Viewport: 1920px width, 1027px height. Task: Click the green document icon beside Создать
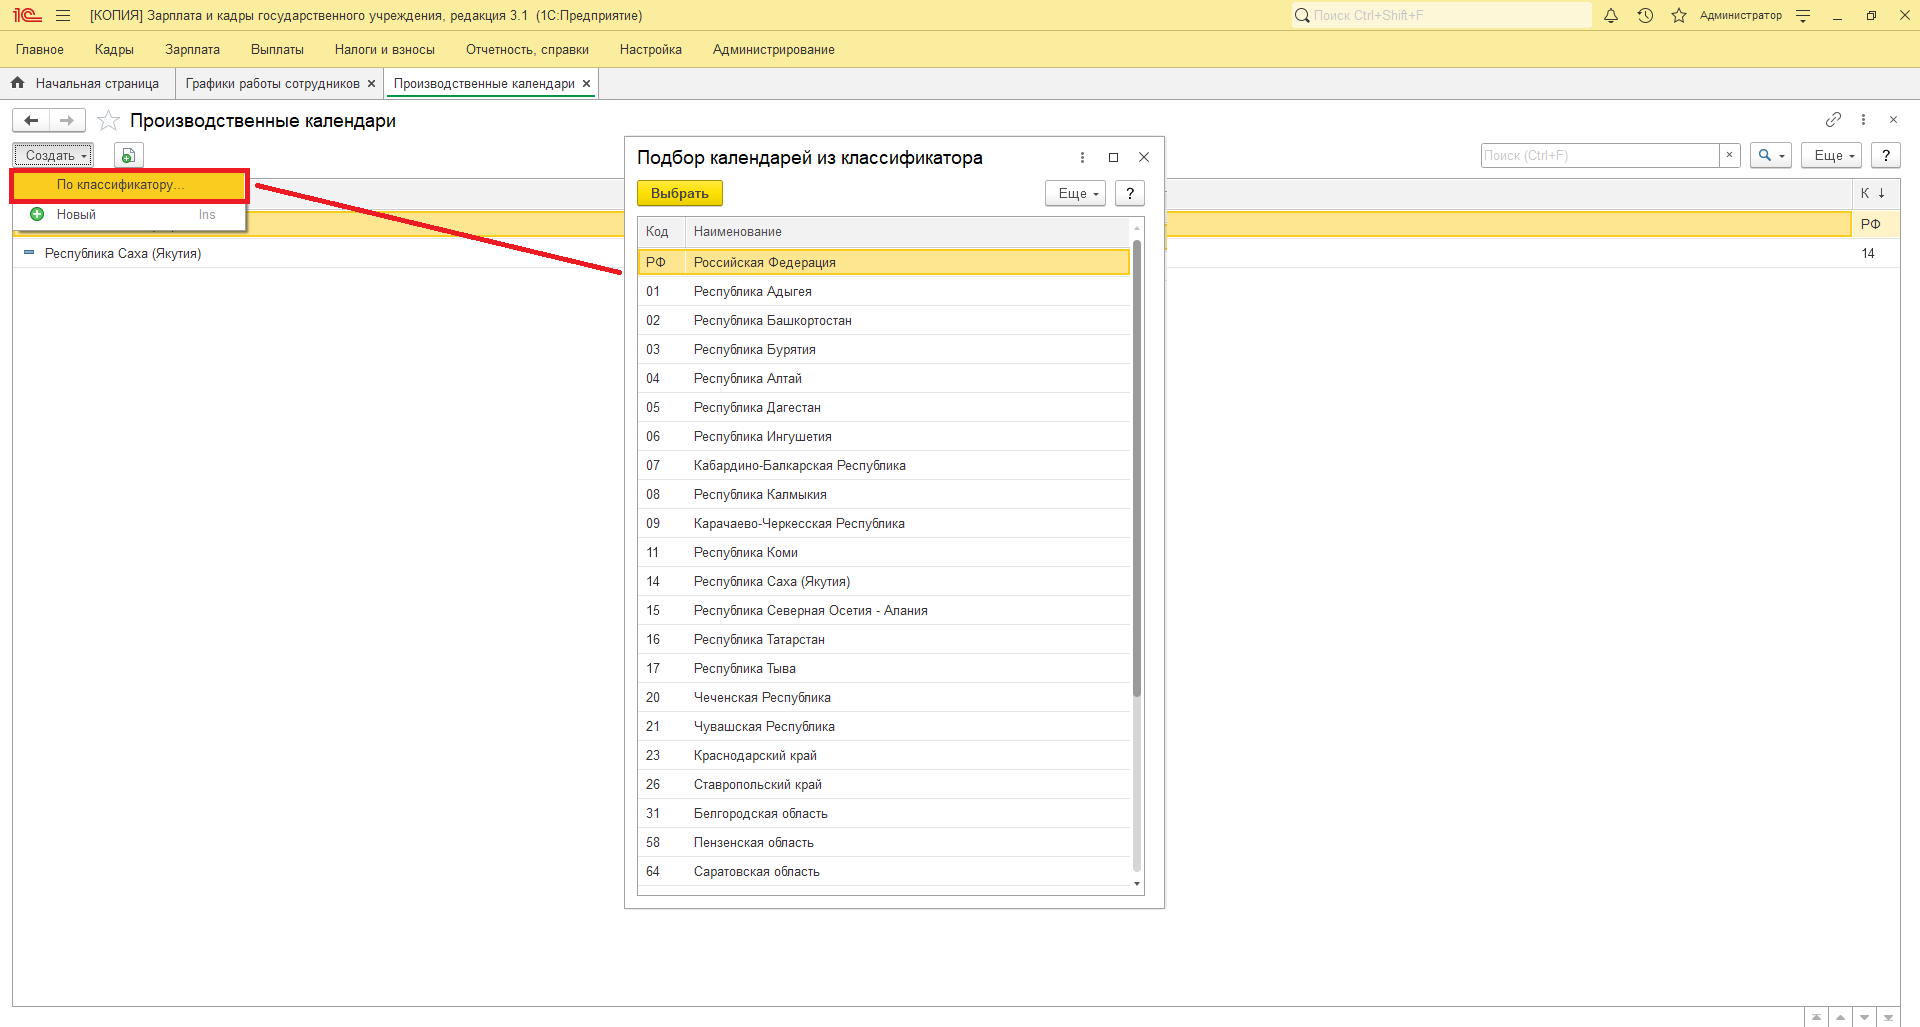(128, 155)
